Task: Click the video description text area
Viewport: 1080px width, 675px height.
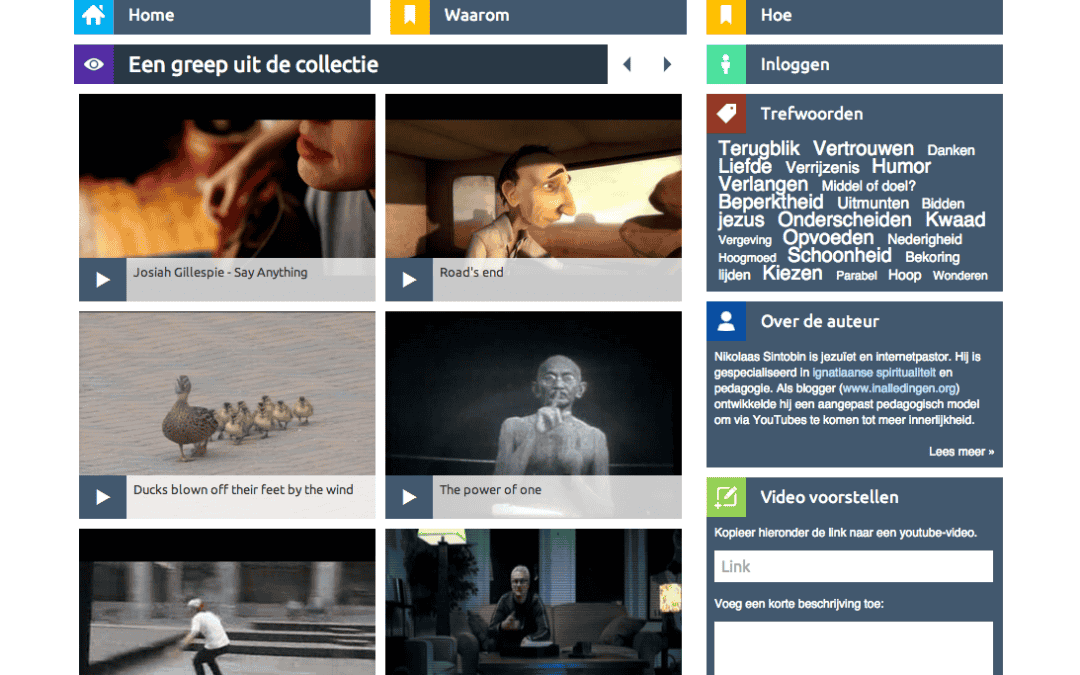Action: (x=853, y=648)
